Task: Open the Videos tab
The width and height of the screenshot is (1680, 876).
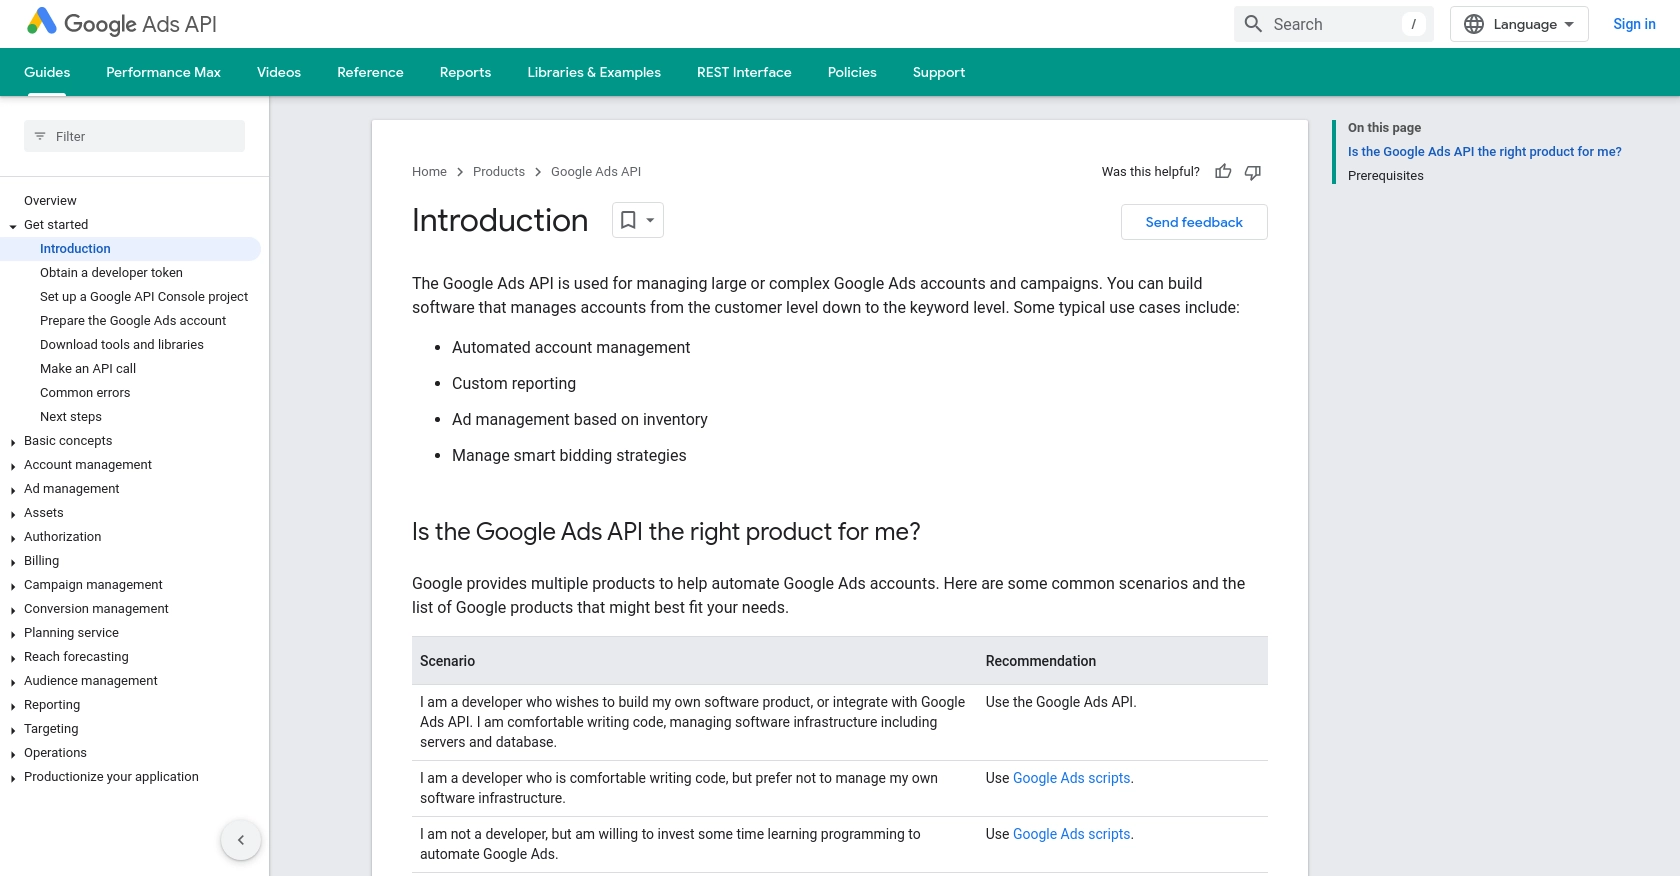Action: coord(279,72)
